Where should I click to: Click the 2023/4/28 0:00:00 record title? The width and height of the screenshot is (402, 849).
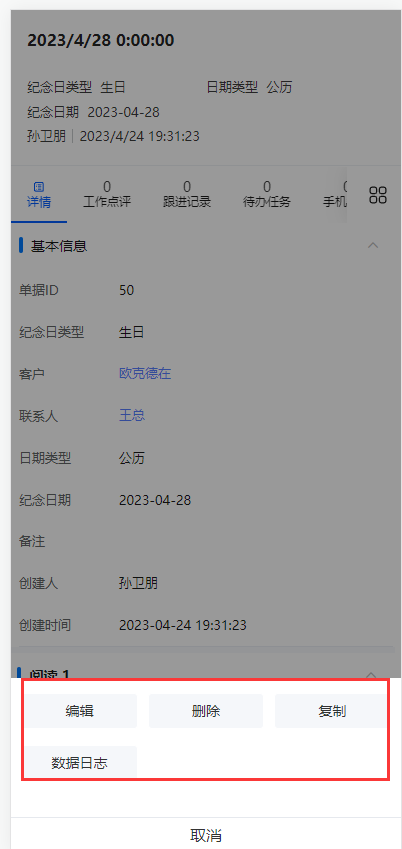pyautogui.click(x=101, y=41)
